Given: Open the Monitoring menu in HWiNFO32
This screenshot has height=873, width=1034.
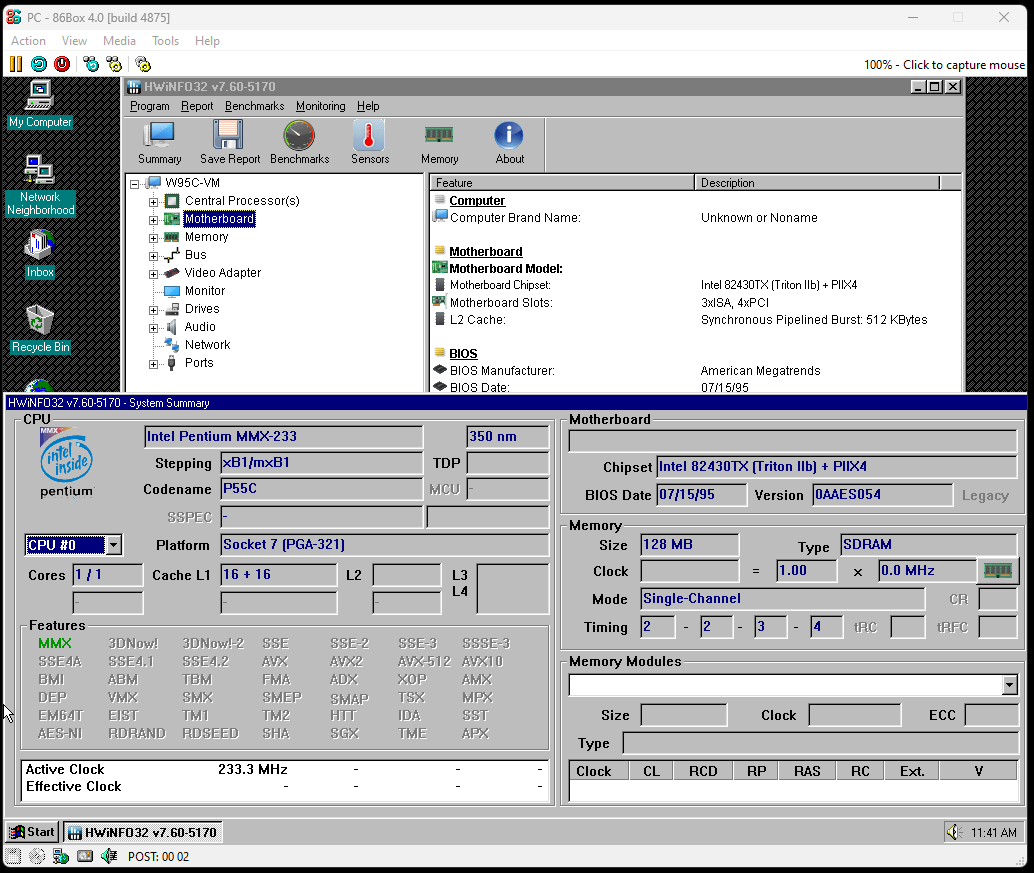Looking at the screenshot, I should coord(320,105).
